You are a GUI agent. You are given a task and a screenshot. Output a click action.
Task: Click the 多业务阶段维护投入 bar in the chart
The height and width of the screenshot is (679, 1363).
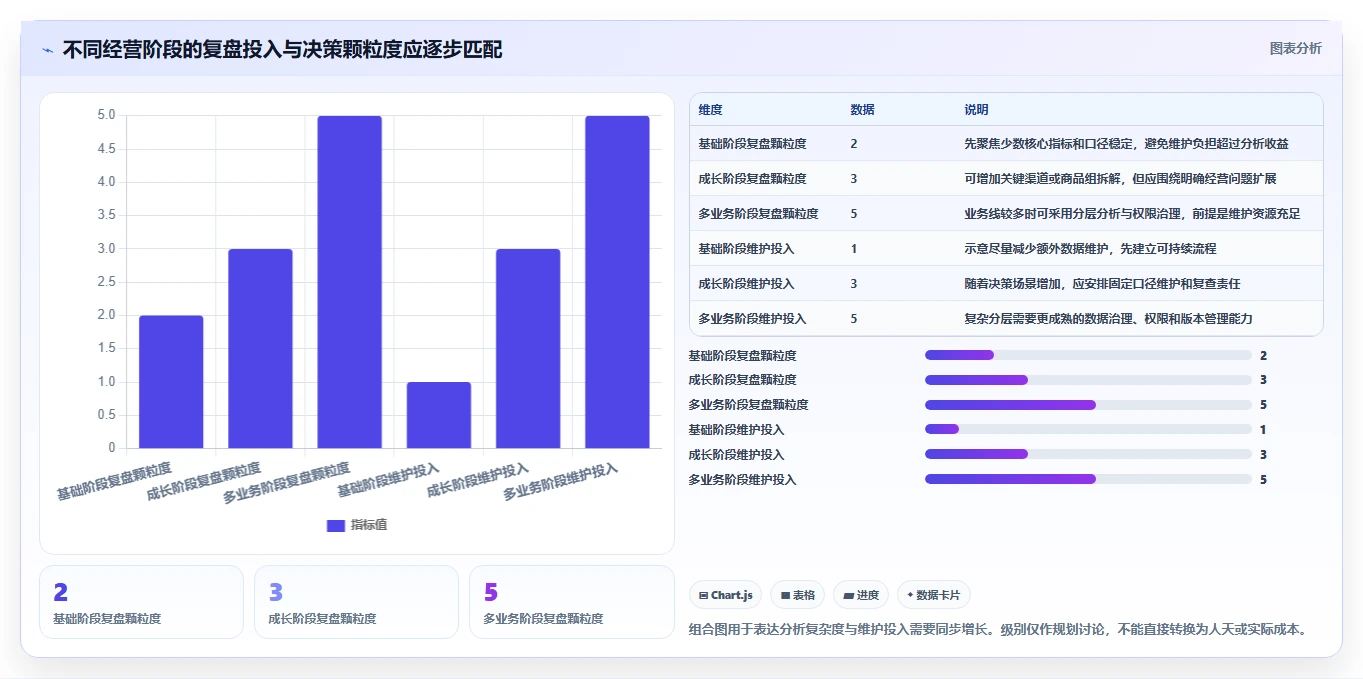[617, 282]
